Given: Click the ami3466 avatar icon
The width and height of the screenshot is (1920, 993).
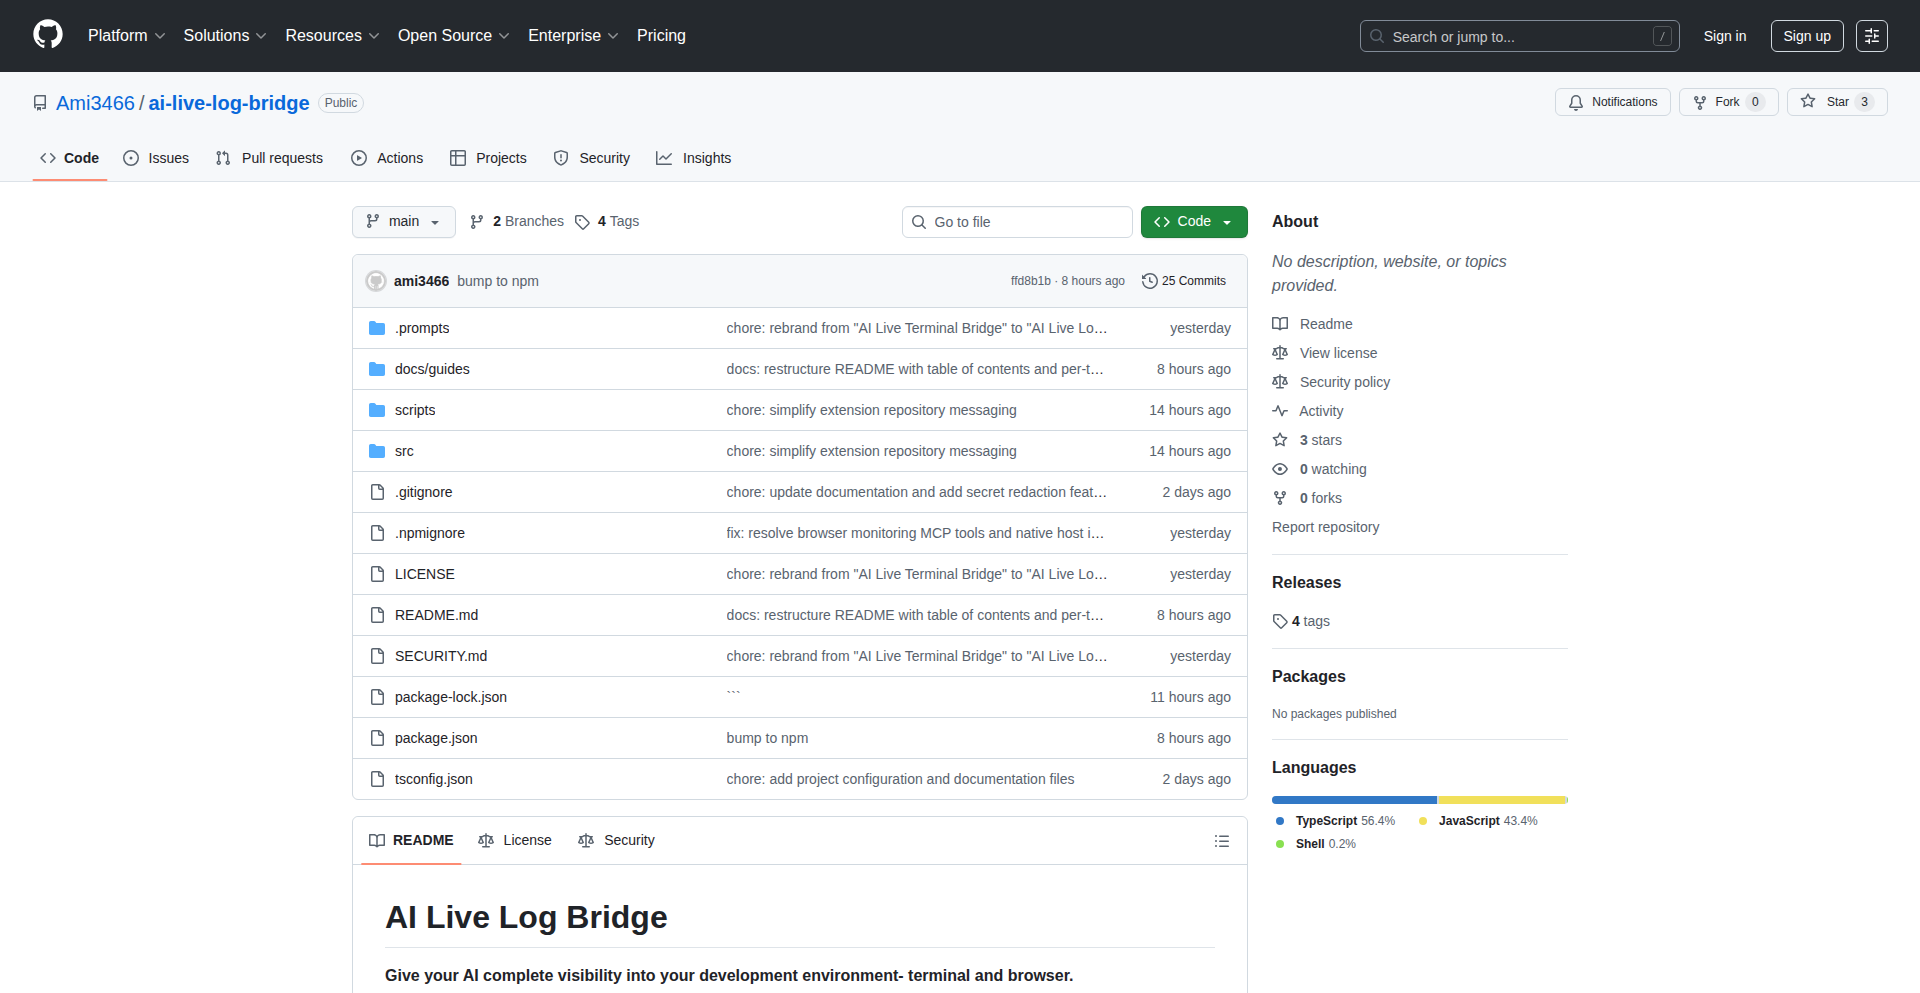Looking at the screenshot, I should tap(376, 281).
